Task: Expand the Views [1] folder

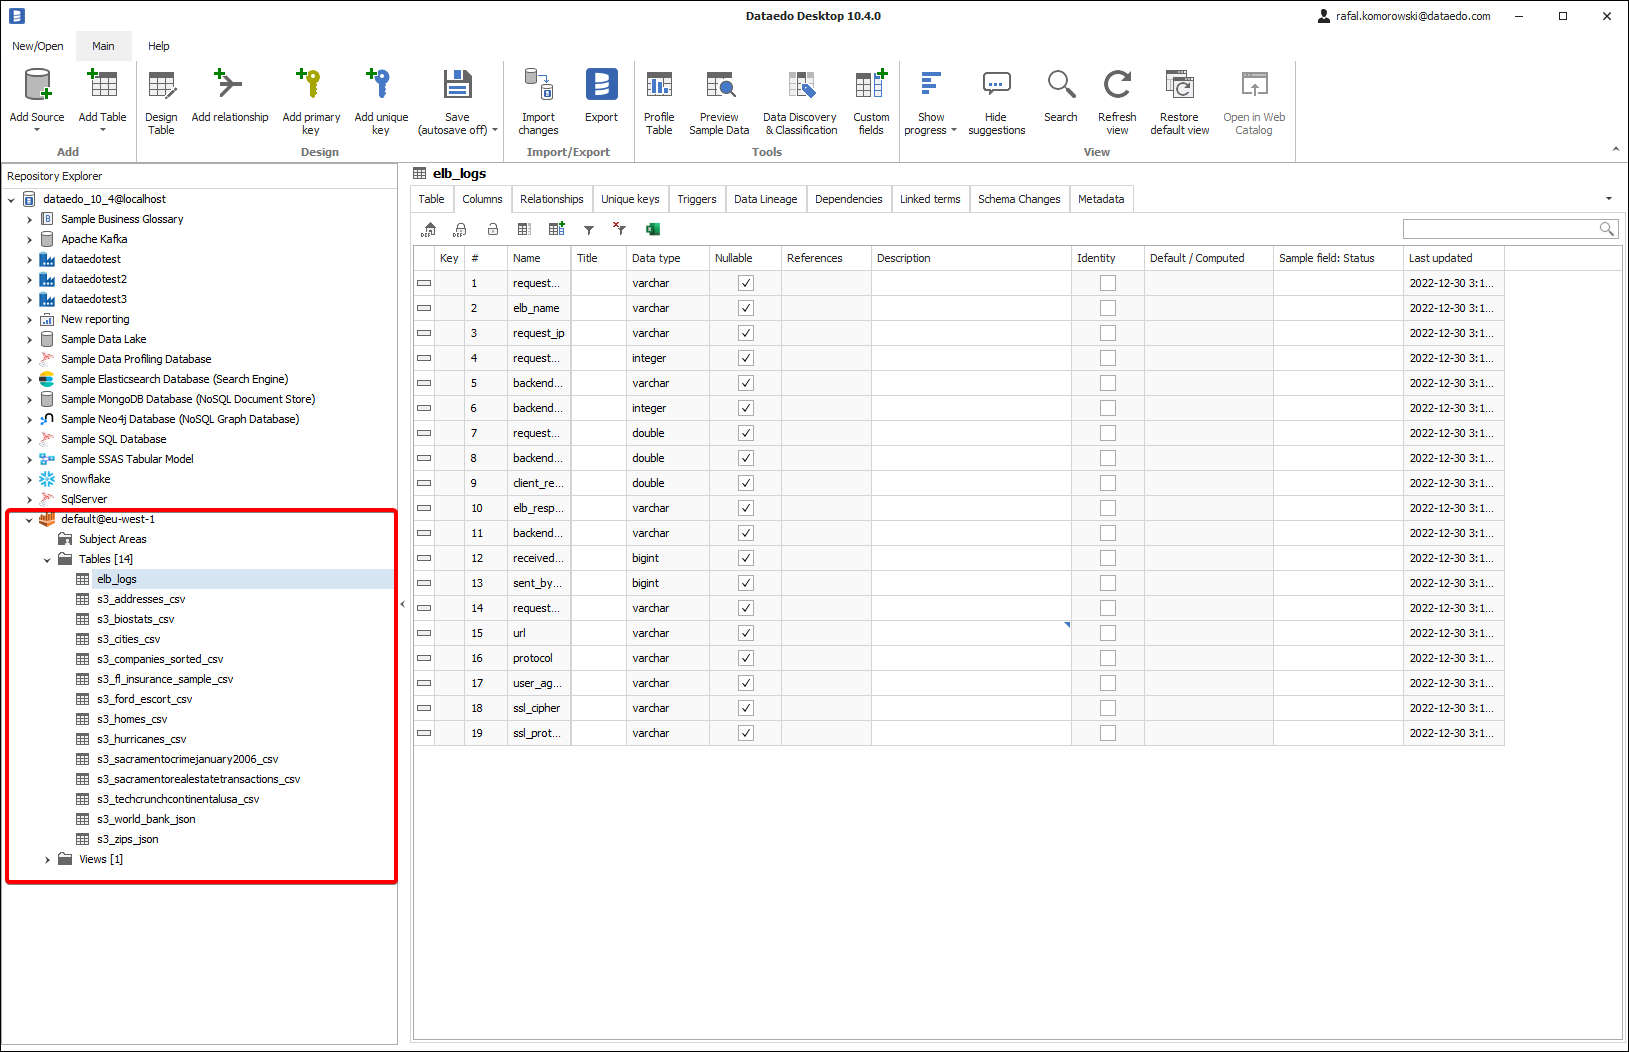Action: (x=47, y=859)
